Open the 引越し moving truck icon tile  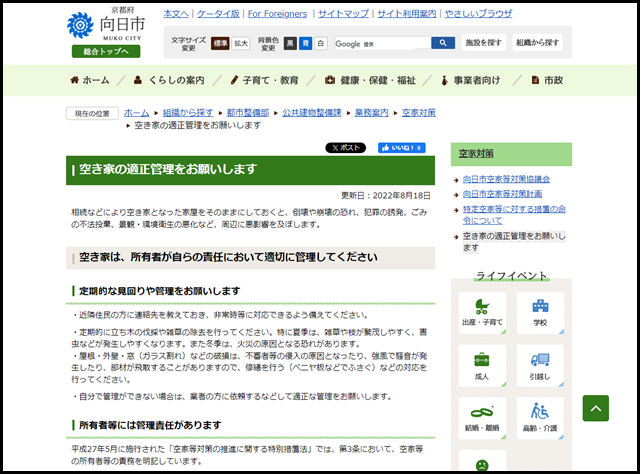(540, 367)
